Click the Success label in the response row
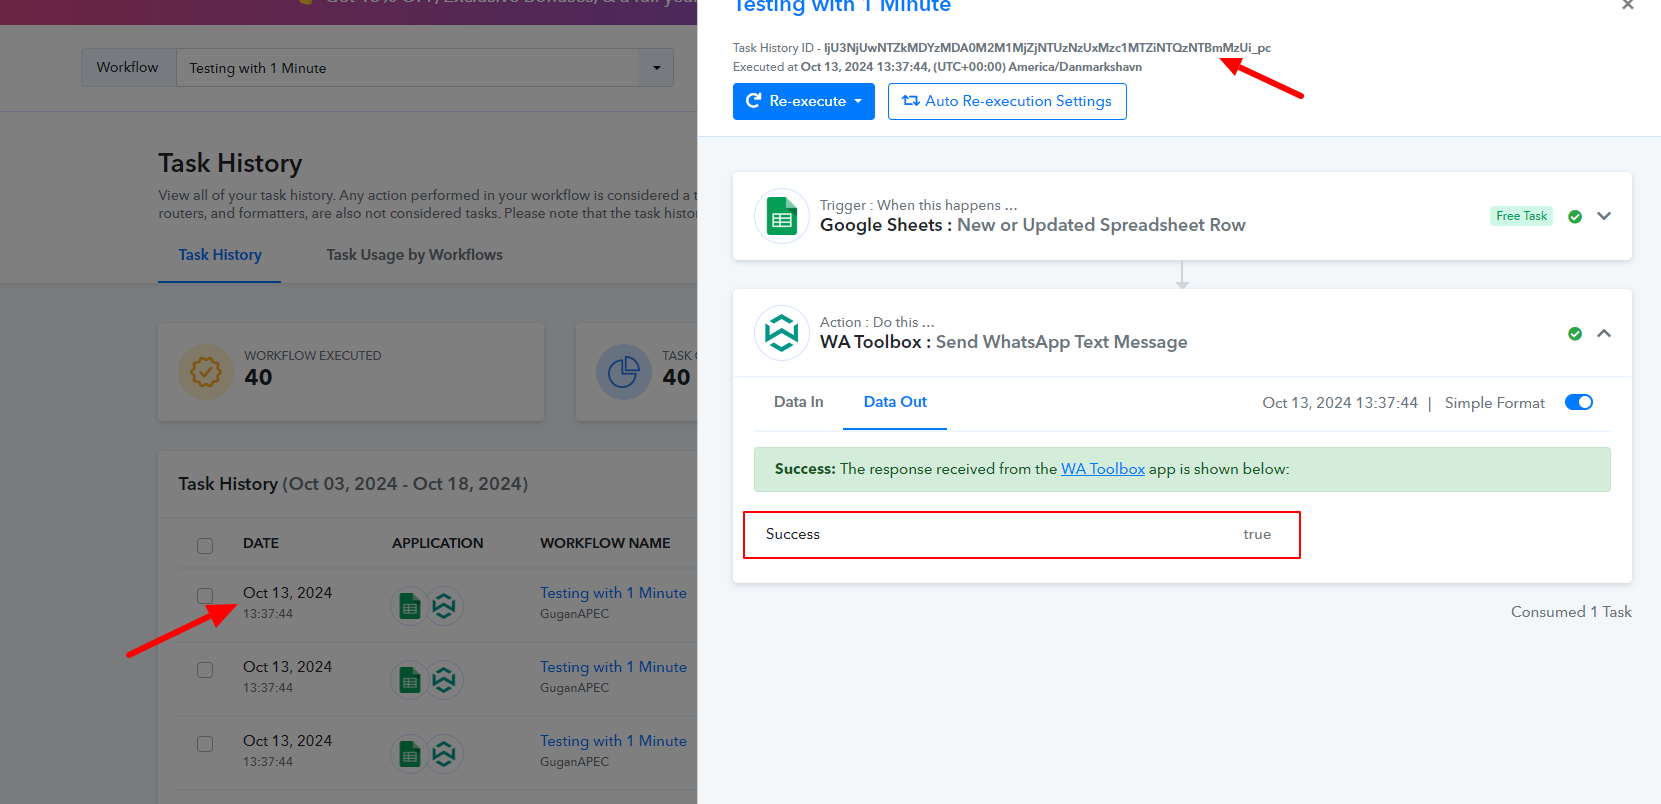Image resolution: width=1661 pixels, height=804 pixels. pos(793,534)
